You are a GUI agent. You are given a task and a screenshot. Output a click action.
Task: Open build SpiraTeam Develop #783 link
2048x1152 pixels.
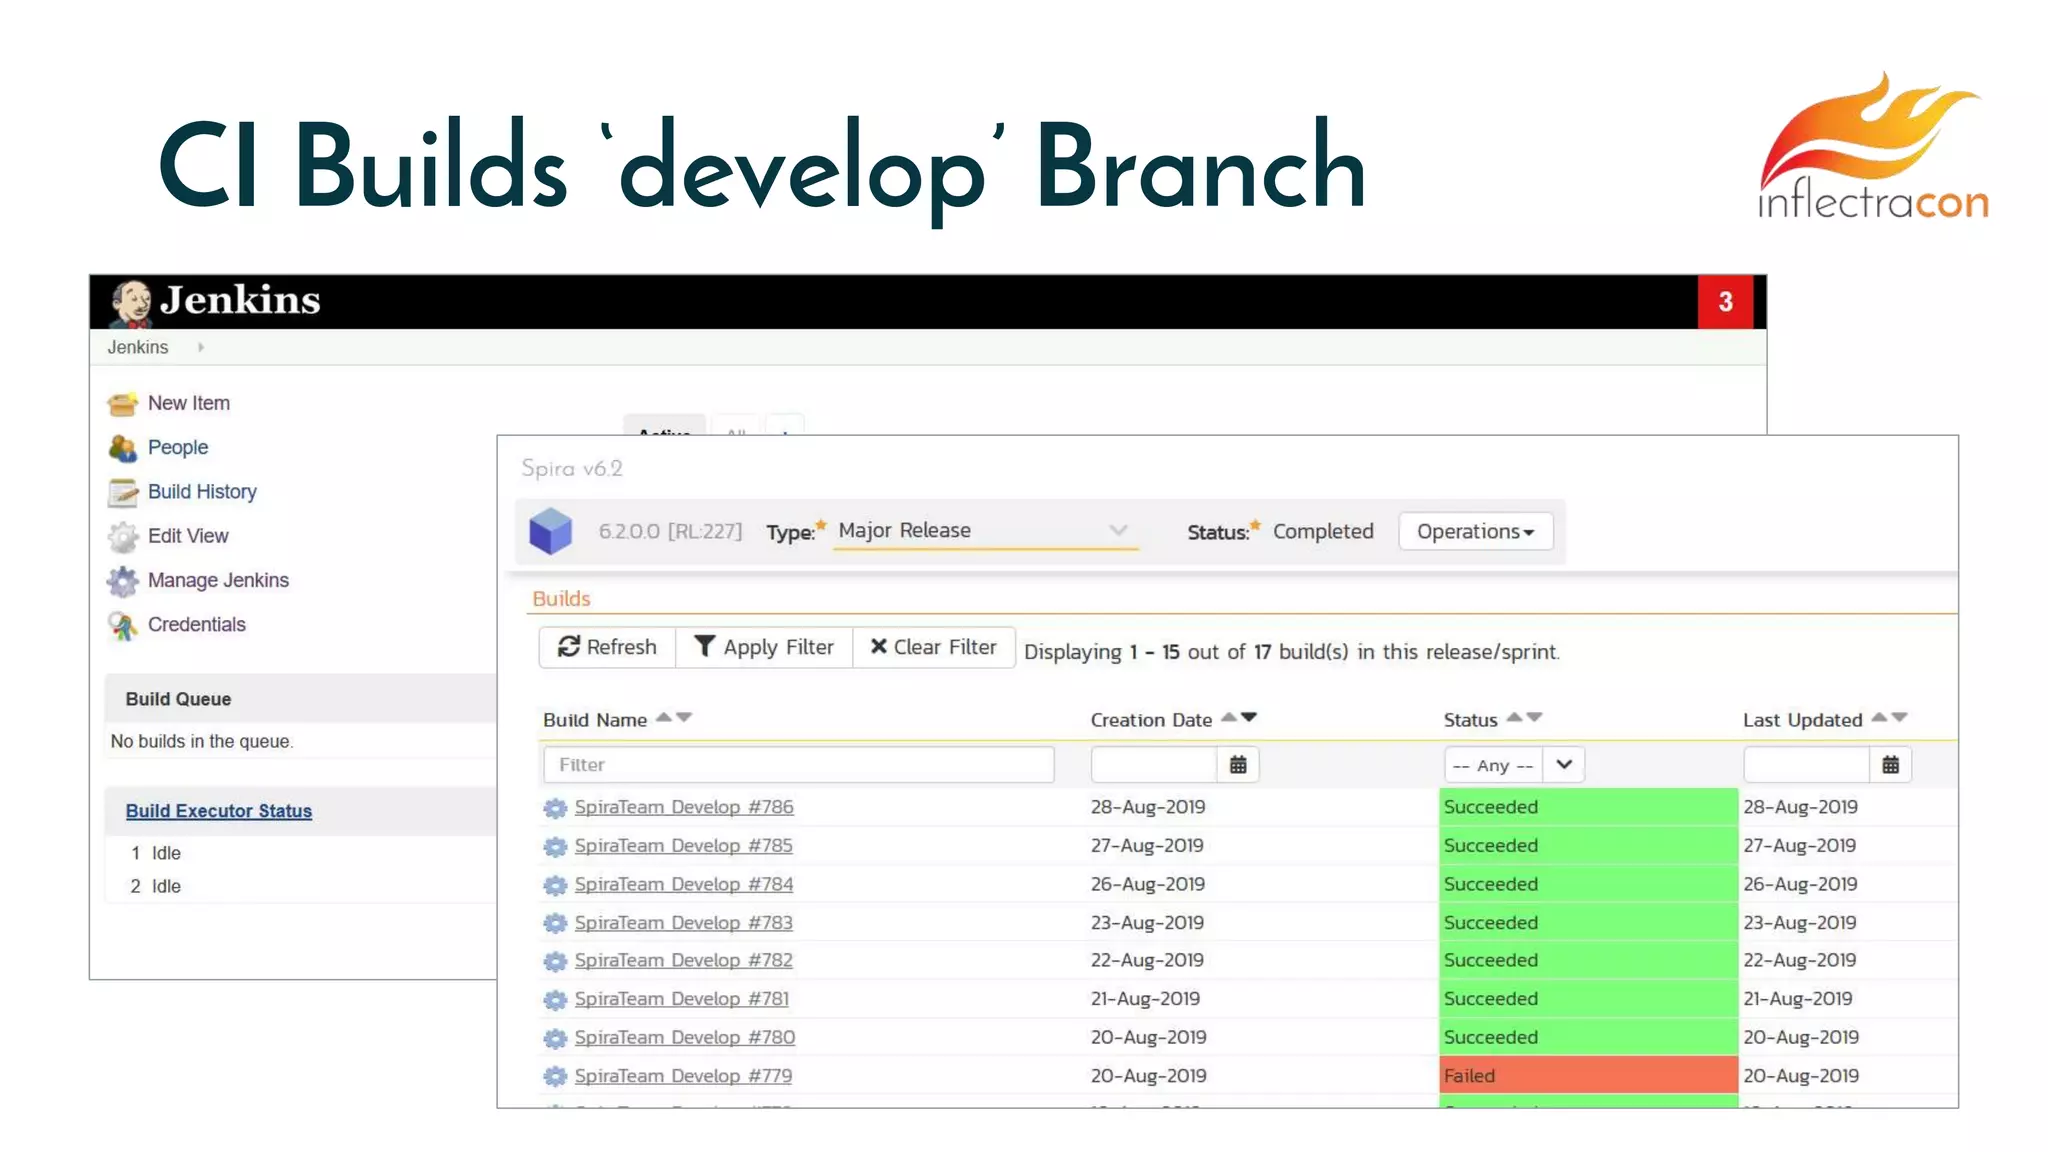(x=683, y=923)
